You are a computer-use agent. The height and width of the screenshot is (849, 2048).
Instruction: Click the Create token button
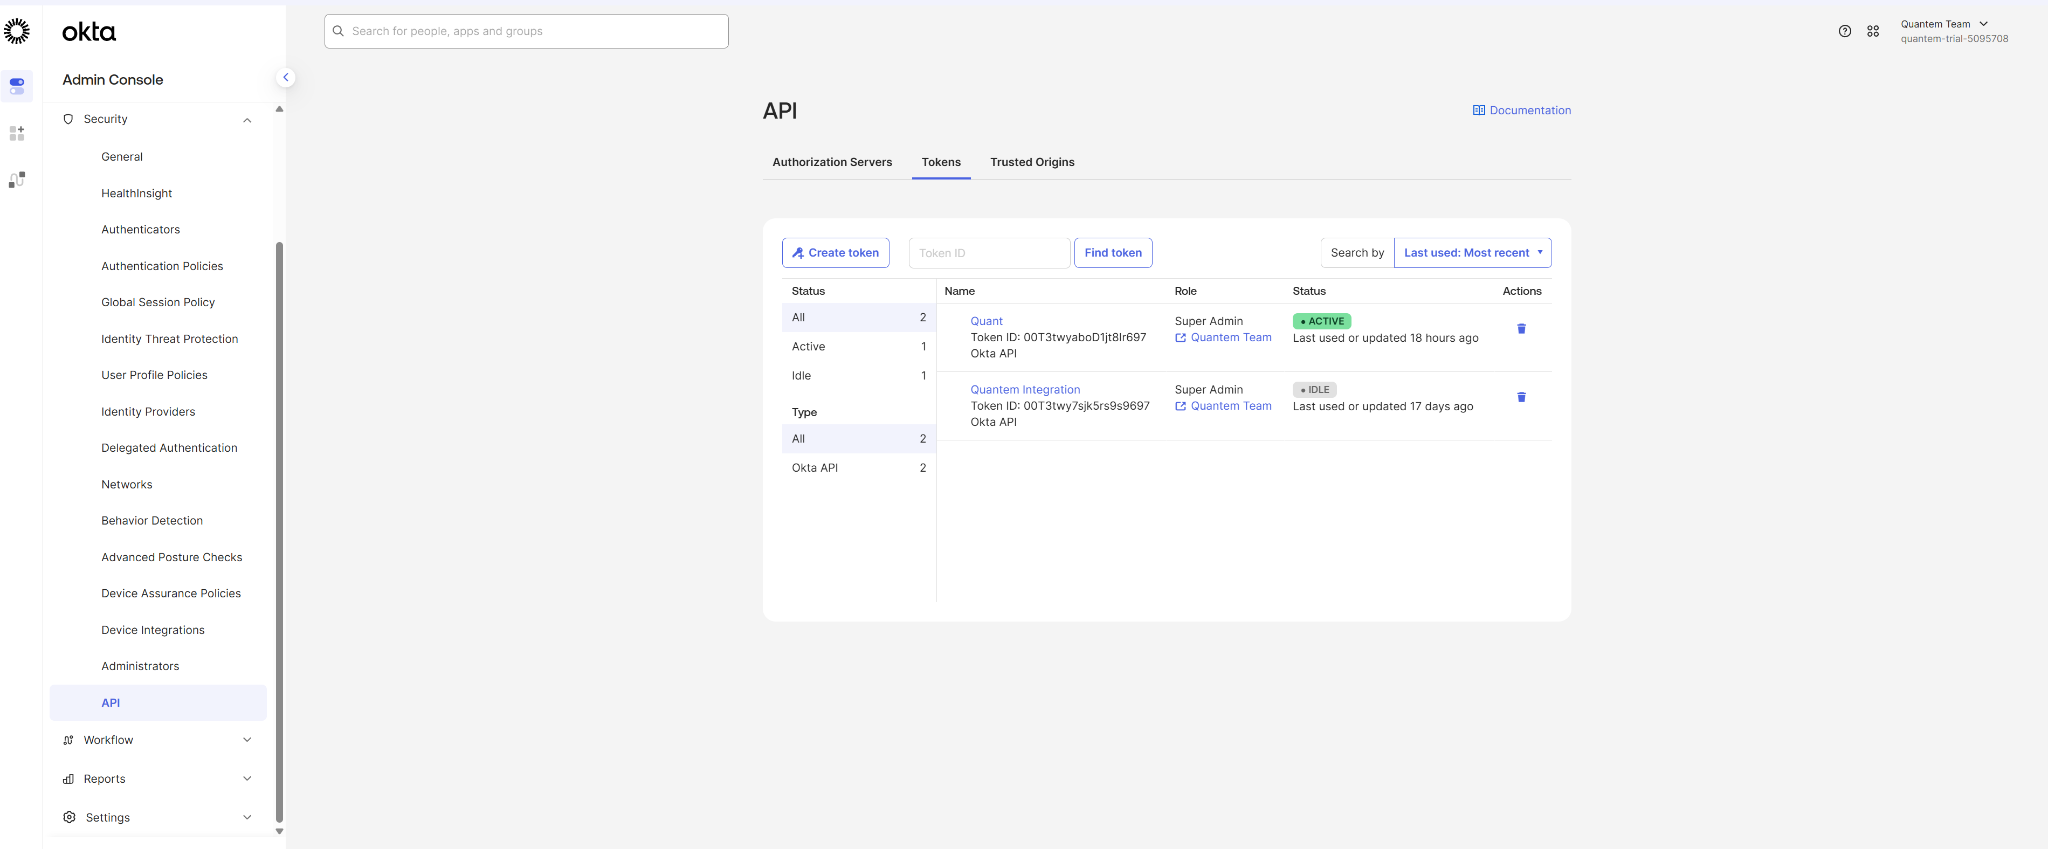835,253
